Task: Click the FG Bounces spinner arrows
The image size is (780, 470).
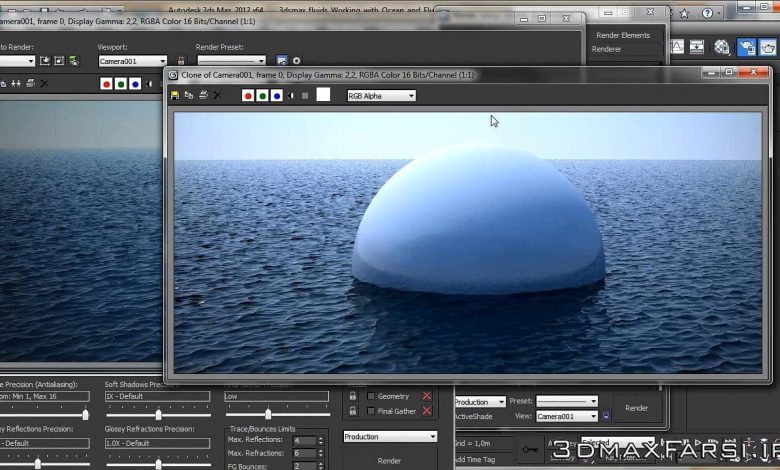Action: coord(320,466)
